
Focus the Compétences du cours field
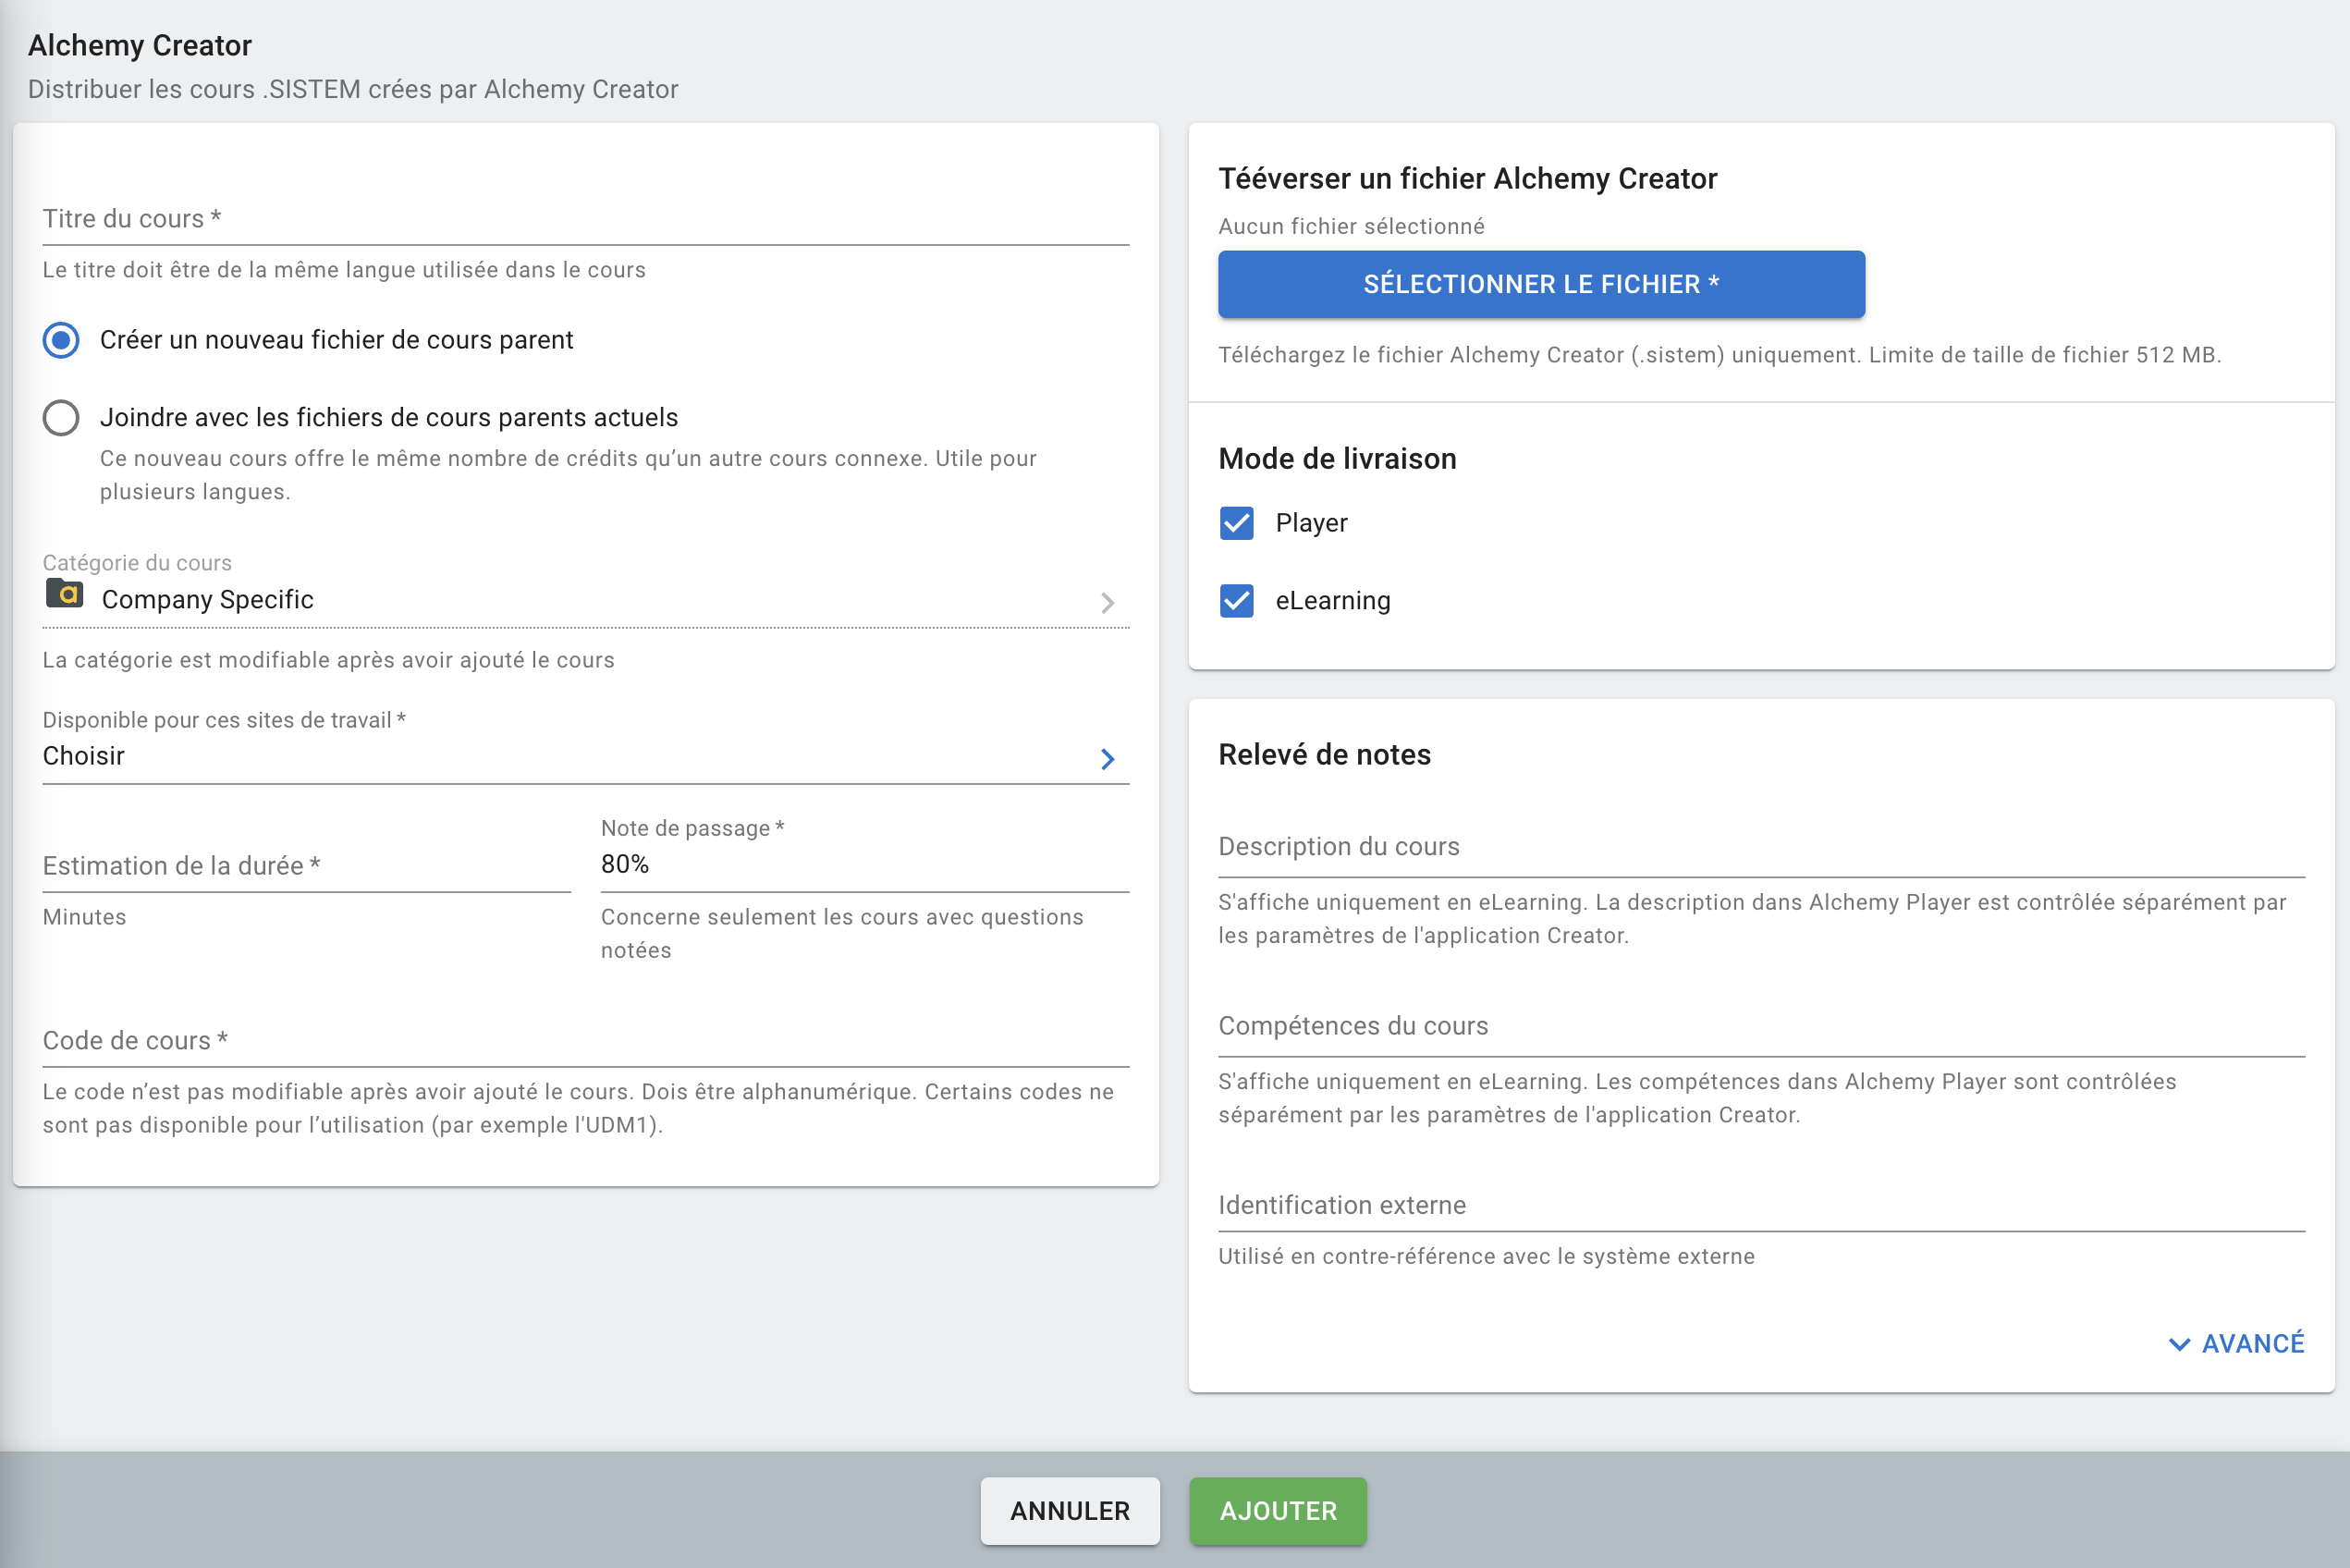click(x=1762, y=1026)
